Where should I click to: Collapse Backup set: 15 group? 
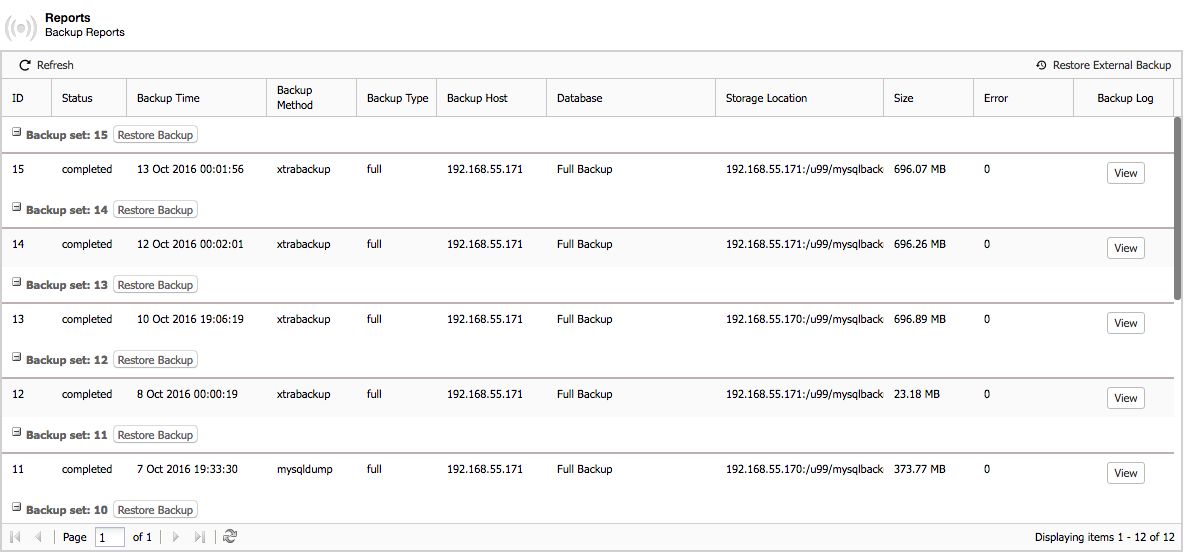pyautogui.click(x=17, y=131)
